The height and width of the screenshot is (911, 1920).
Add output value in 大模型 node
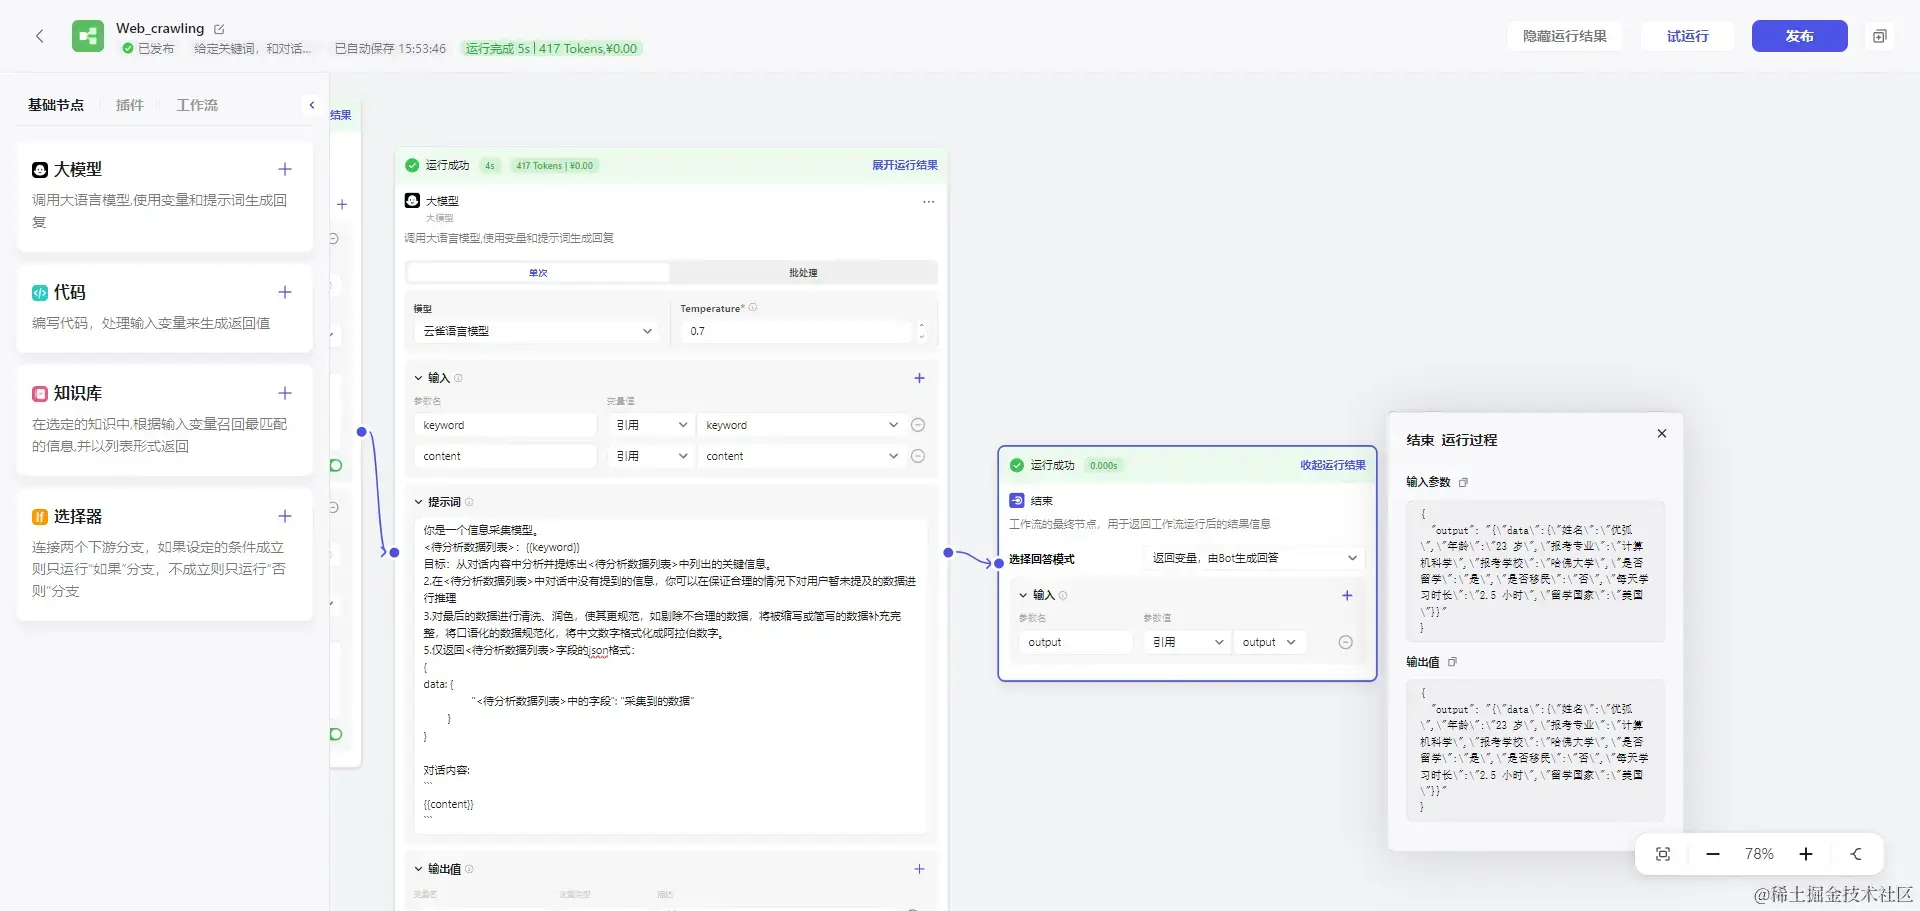click(920, 869)
